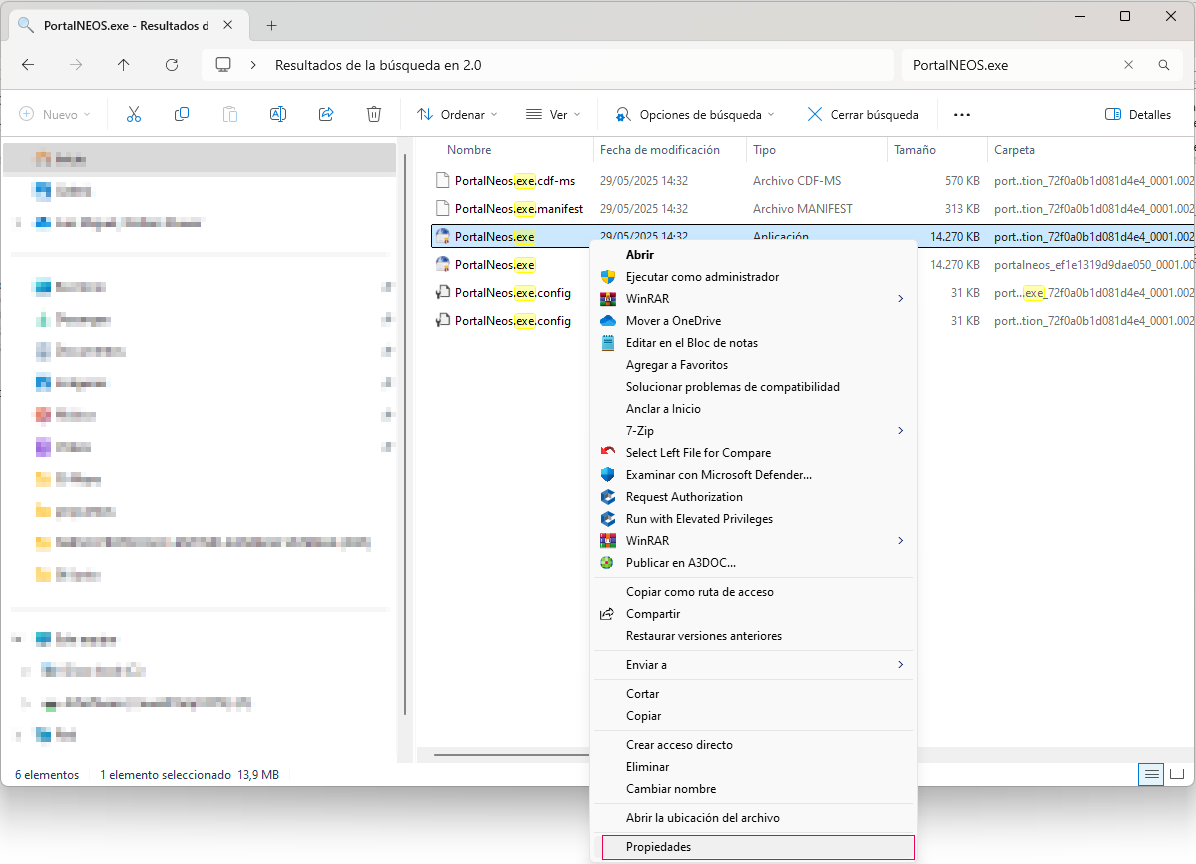
Task: Open new tab with plus button
Action: [272, 25]
